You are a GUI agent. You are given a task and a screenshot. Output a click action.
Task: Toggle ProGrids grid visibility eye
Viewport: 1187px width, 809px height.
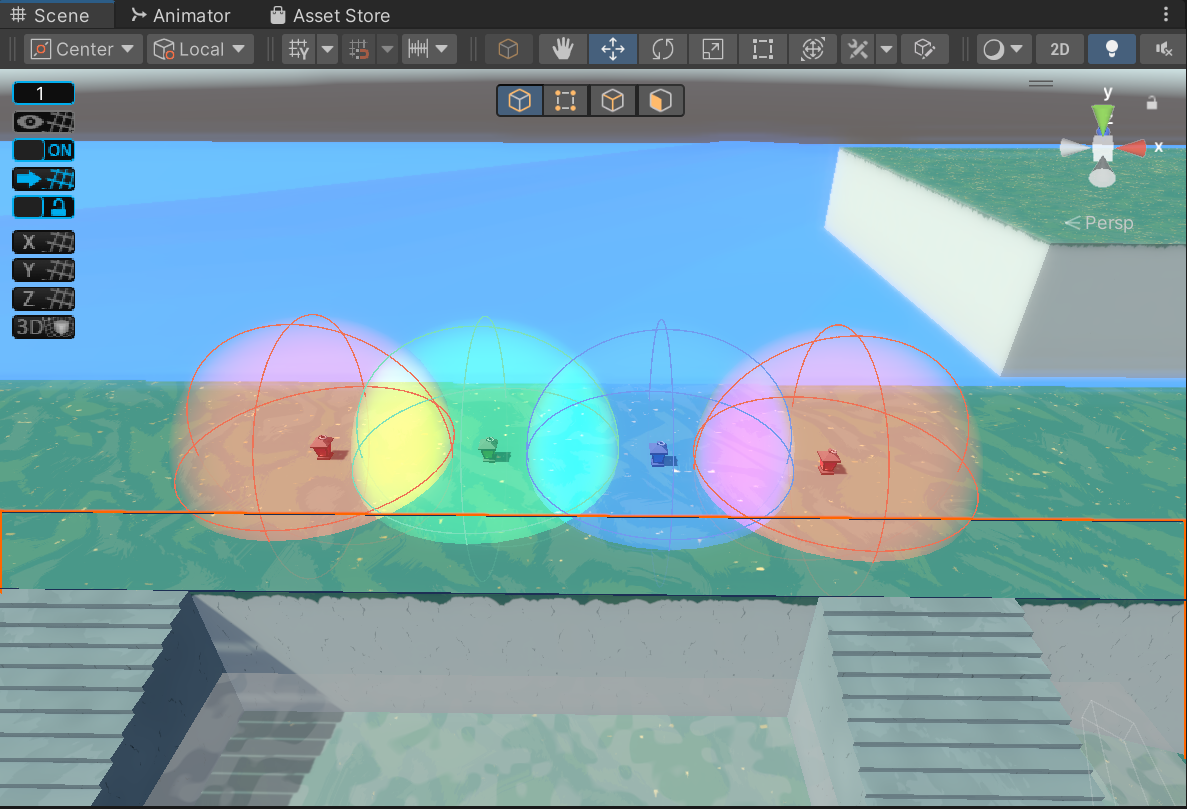[44, 122]
